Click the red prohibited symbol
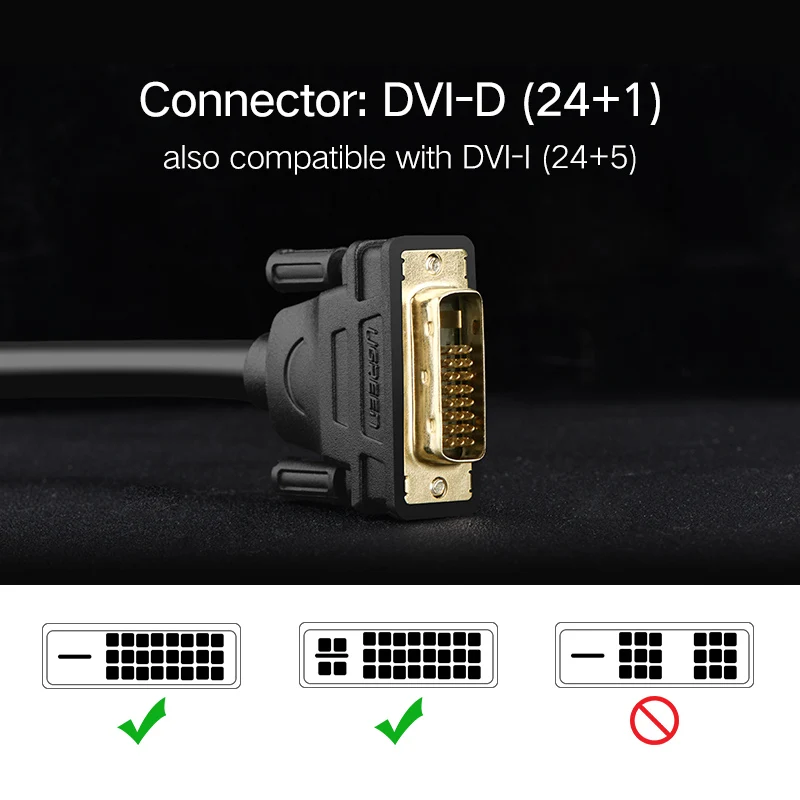Viewport: 800px width, 800px height. pos(655,720)
